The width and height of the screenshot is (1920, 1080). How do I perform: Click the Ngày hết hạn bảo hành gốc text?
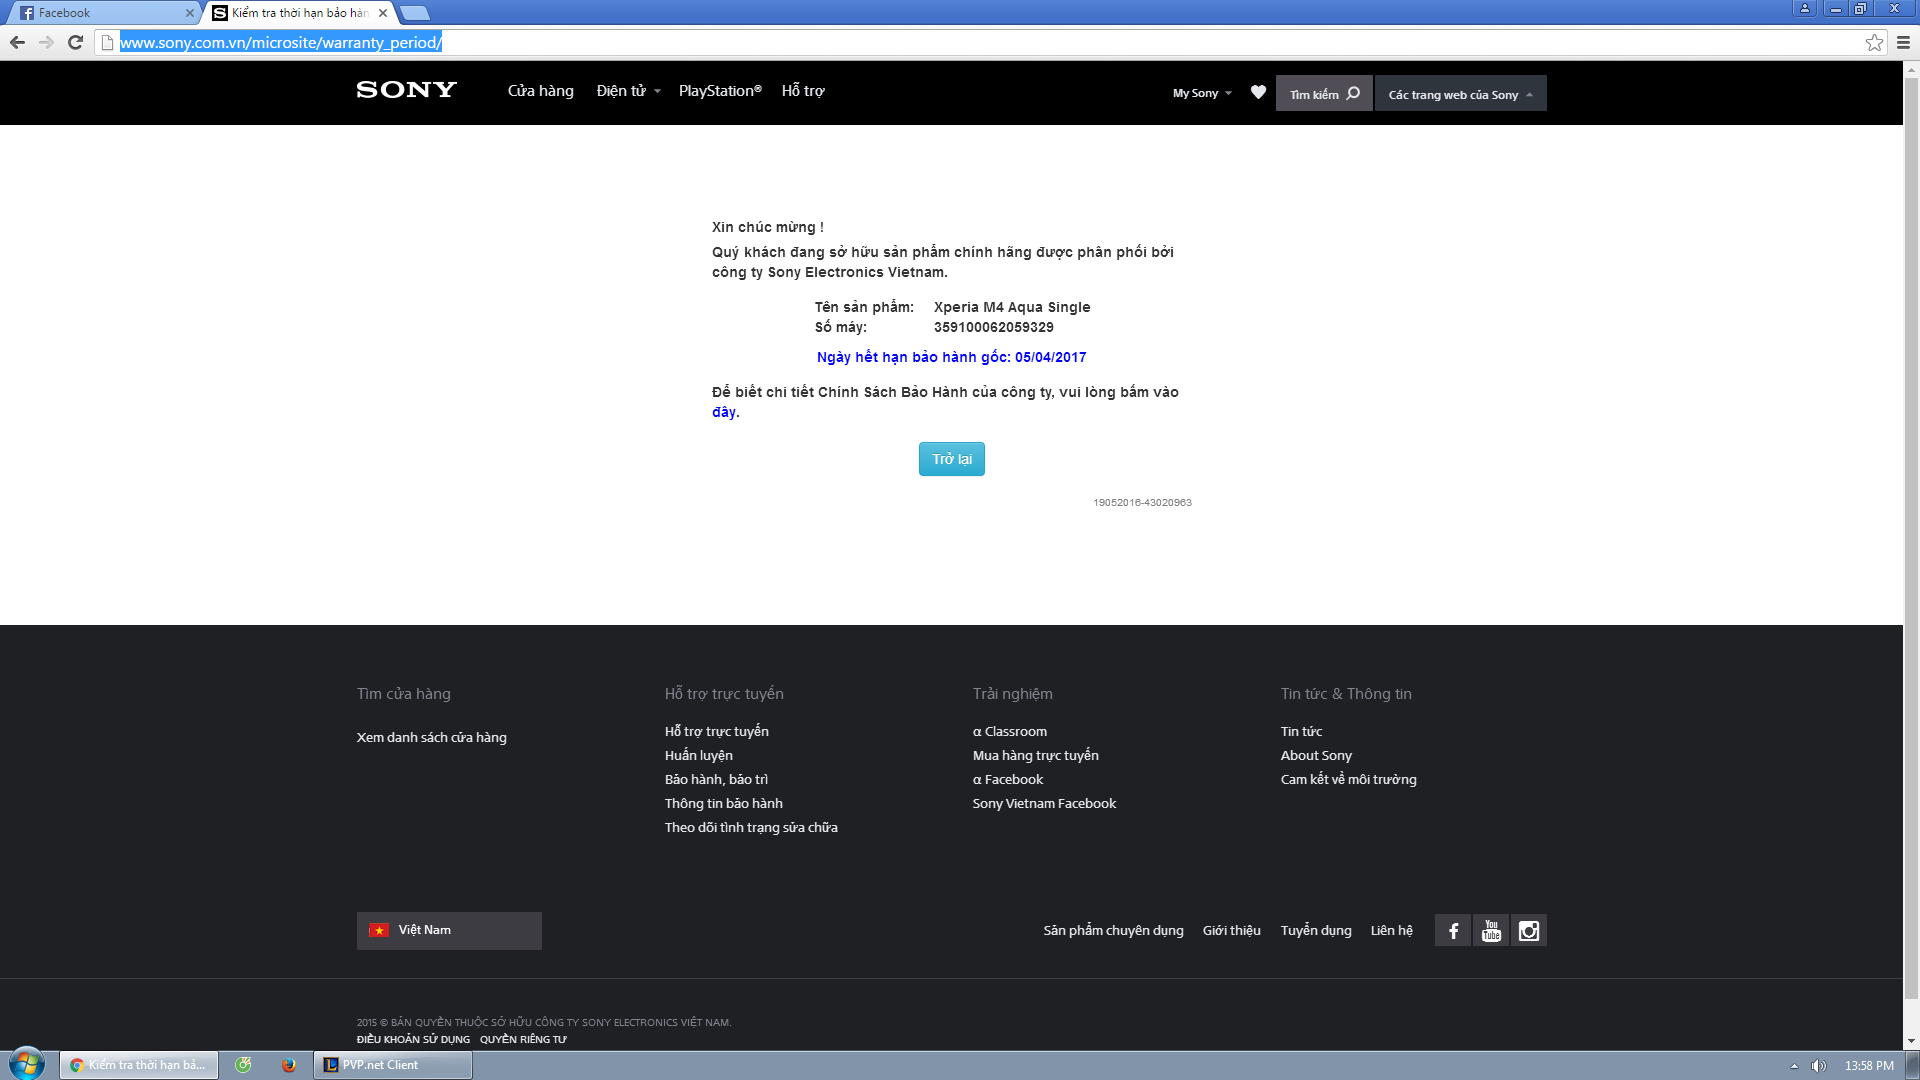point(951,357)
